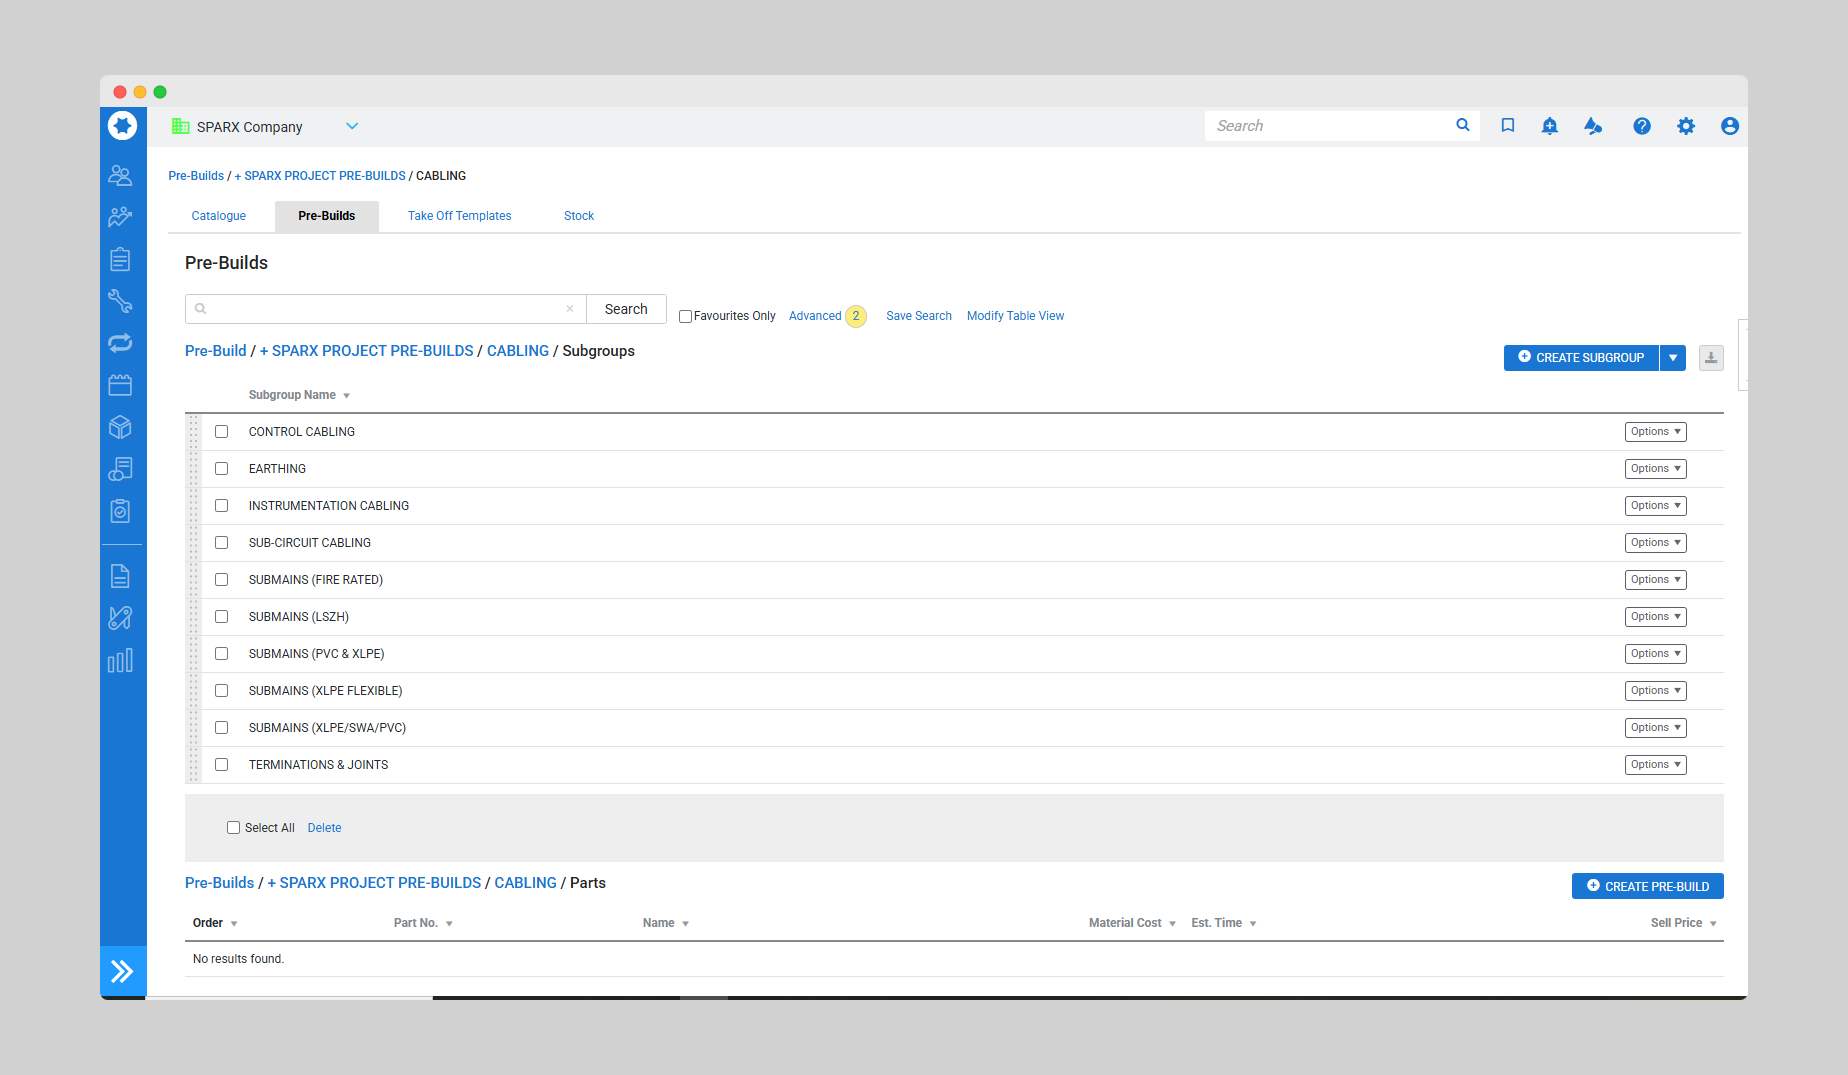Check the INSTRUMENTATION CABLING row checkbox
Screen dimensions: 1848x1075
click(222, 506)
